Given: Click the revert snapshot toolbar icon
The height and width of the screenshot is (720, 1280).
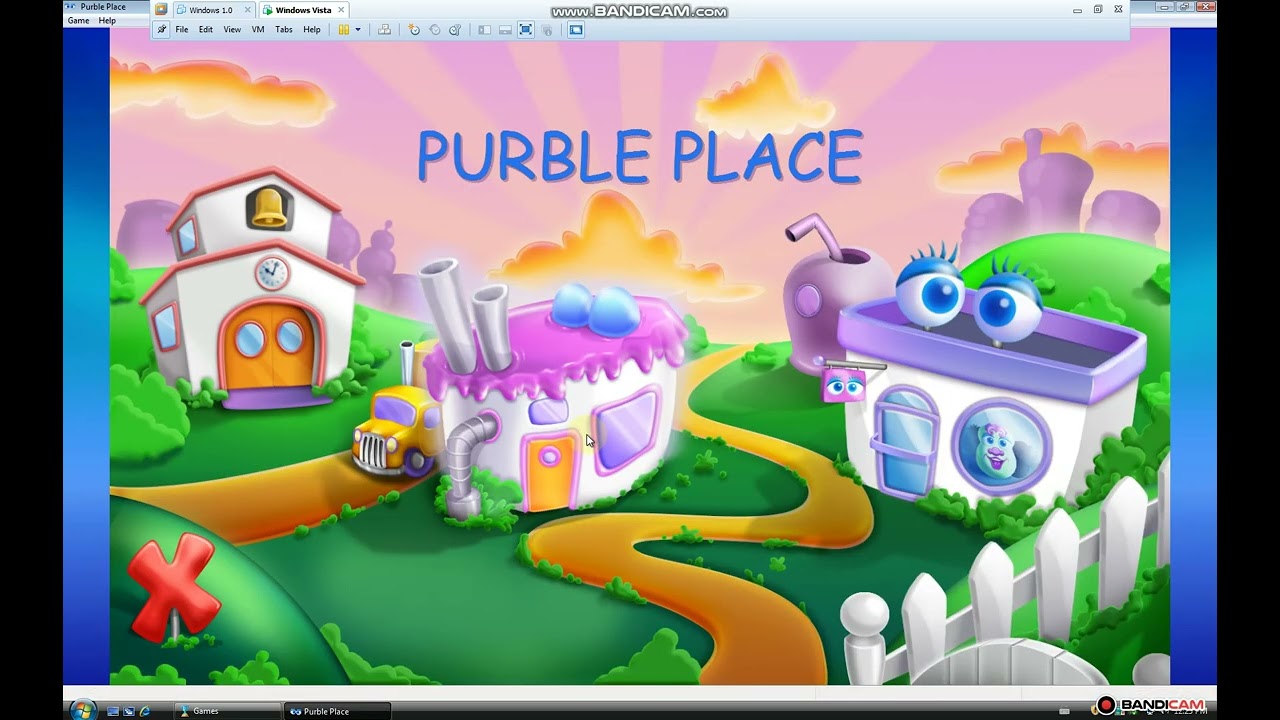Looking at the screenshot, I should [435, 30].
